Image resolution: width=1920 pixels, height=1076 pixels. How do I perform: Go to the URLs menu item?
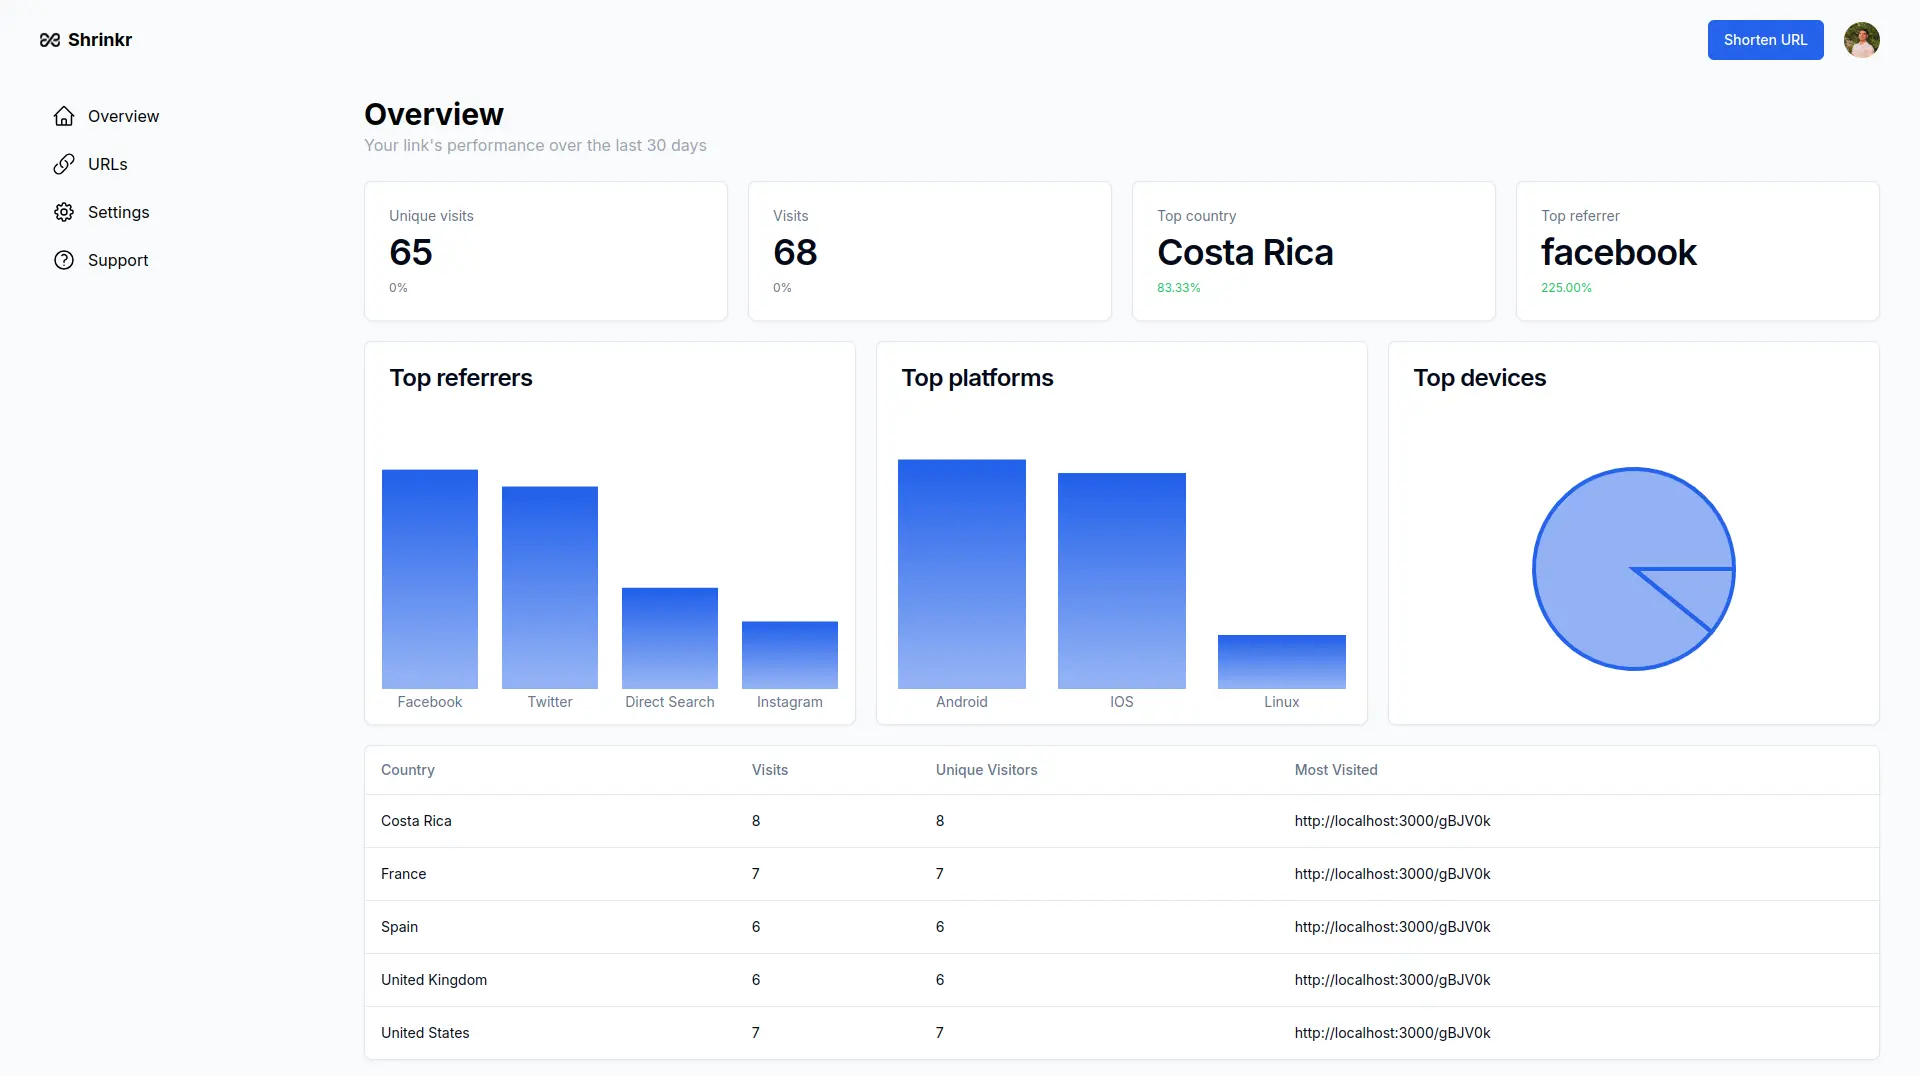coord(107,164)
